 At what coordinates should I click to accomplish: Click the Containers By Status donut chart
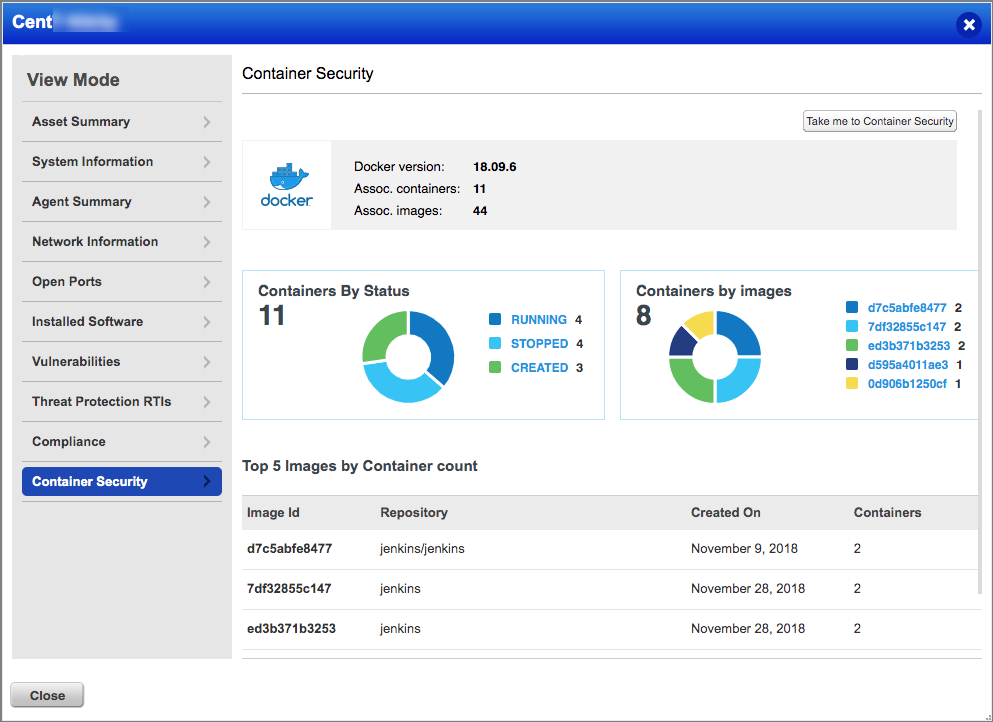pyautogui.click(x=408, y=355)
